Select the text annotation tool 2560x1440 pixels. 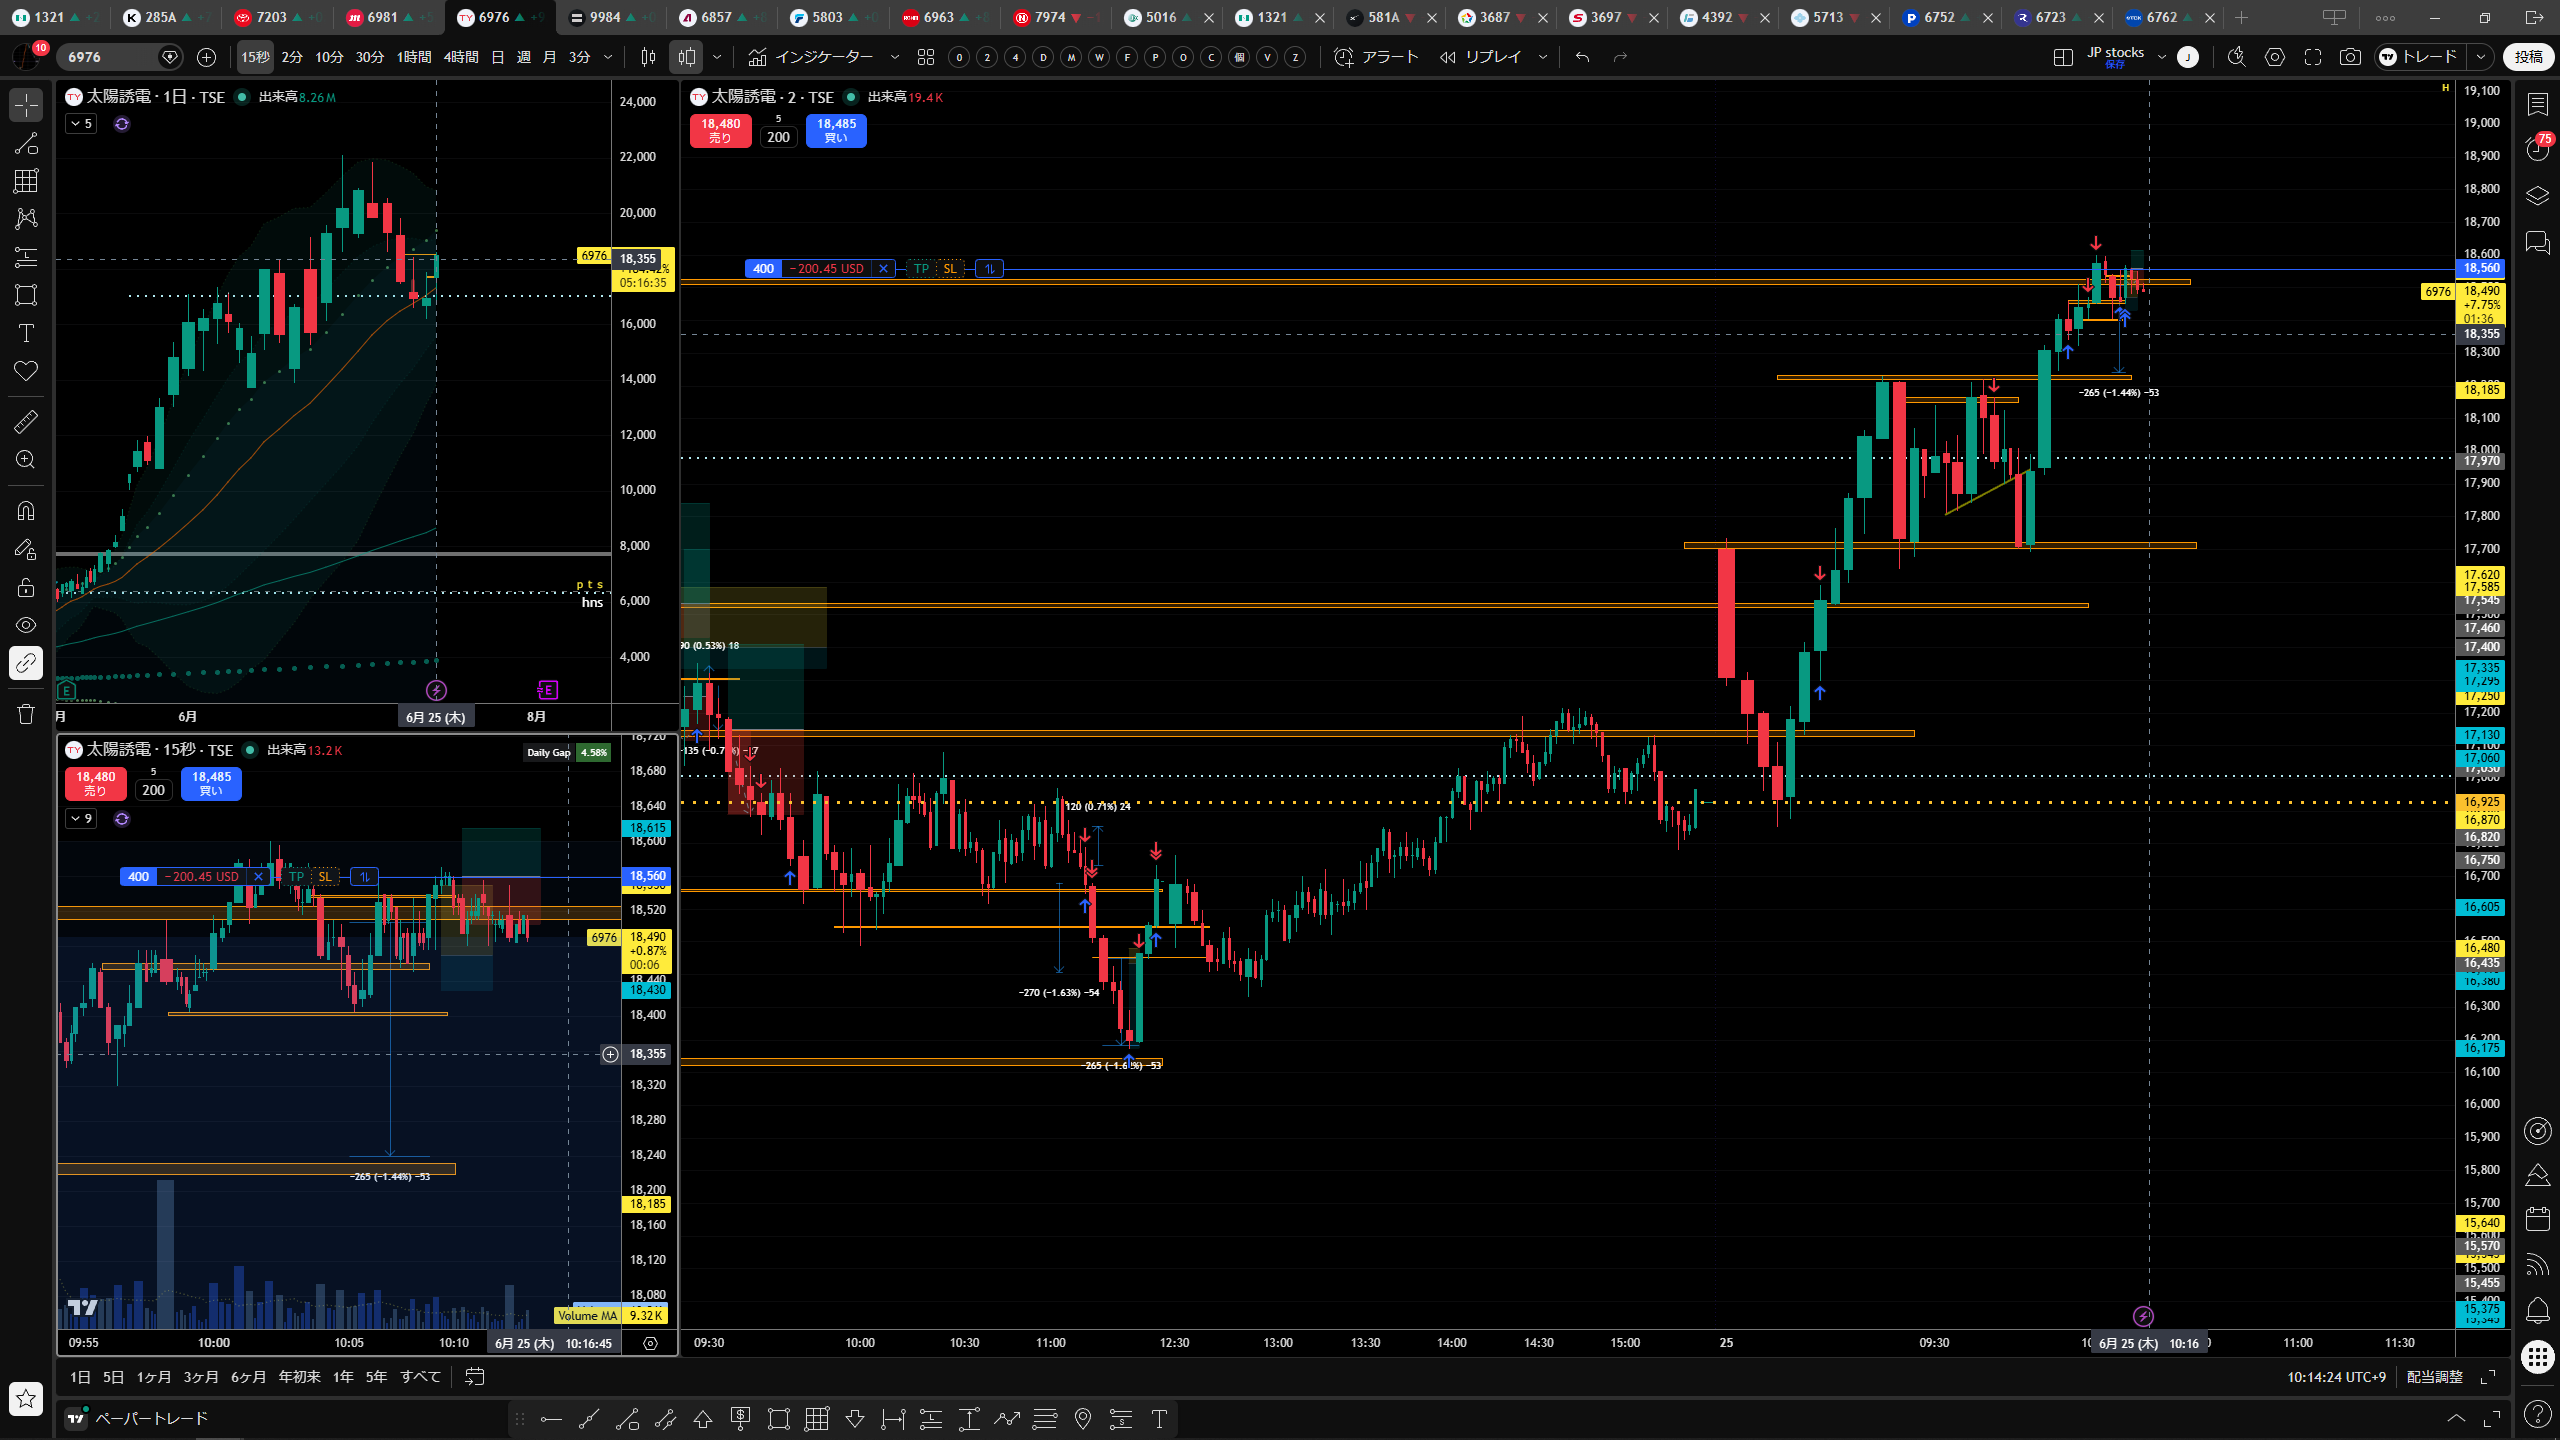coord(26,333)
